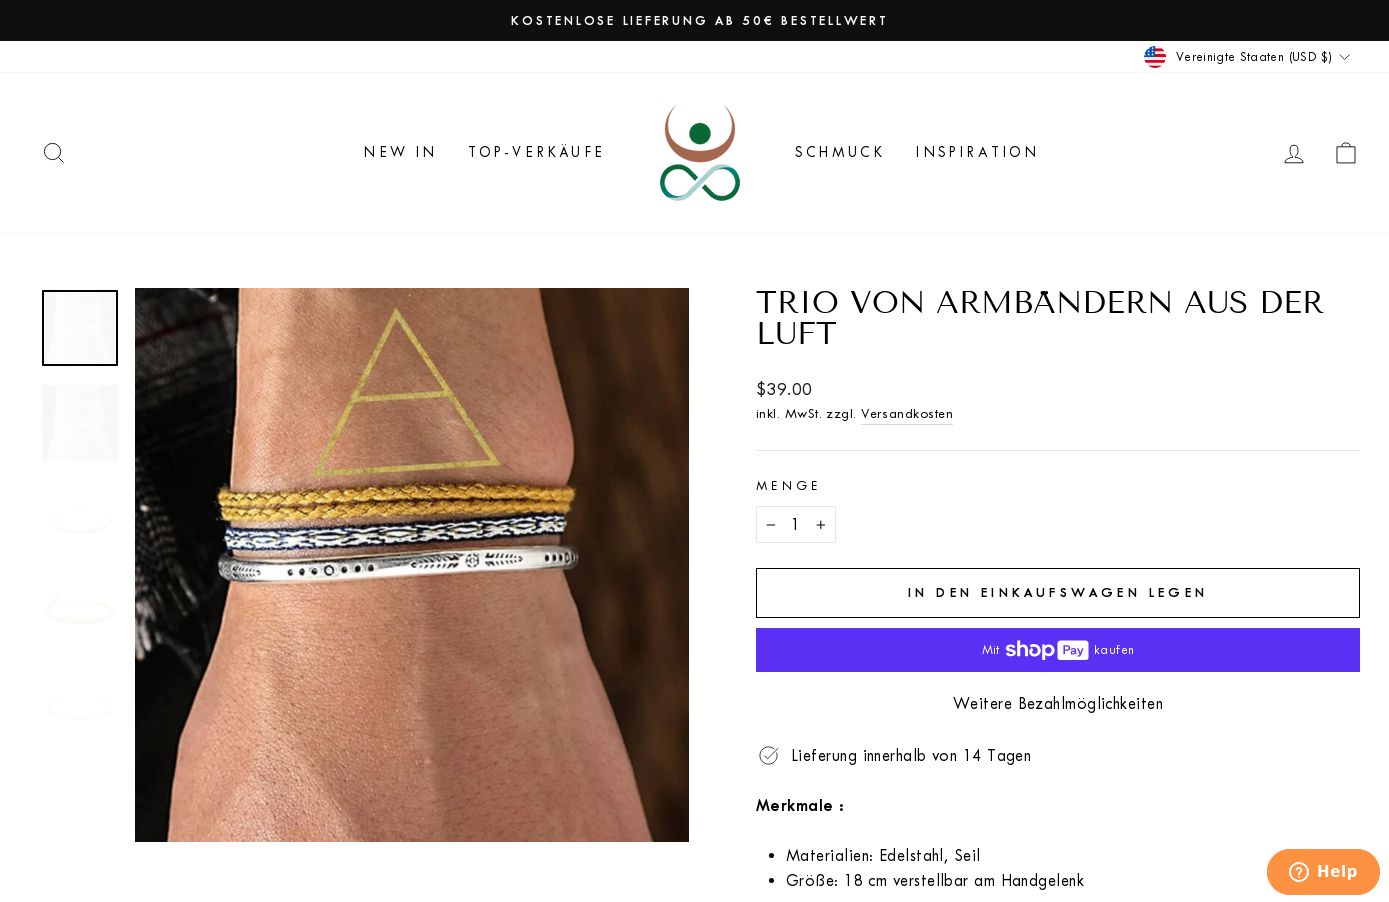The image size is (1389, 902).
Task: Open the Versandkosten link
Action: [907, 414]
